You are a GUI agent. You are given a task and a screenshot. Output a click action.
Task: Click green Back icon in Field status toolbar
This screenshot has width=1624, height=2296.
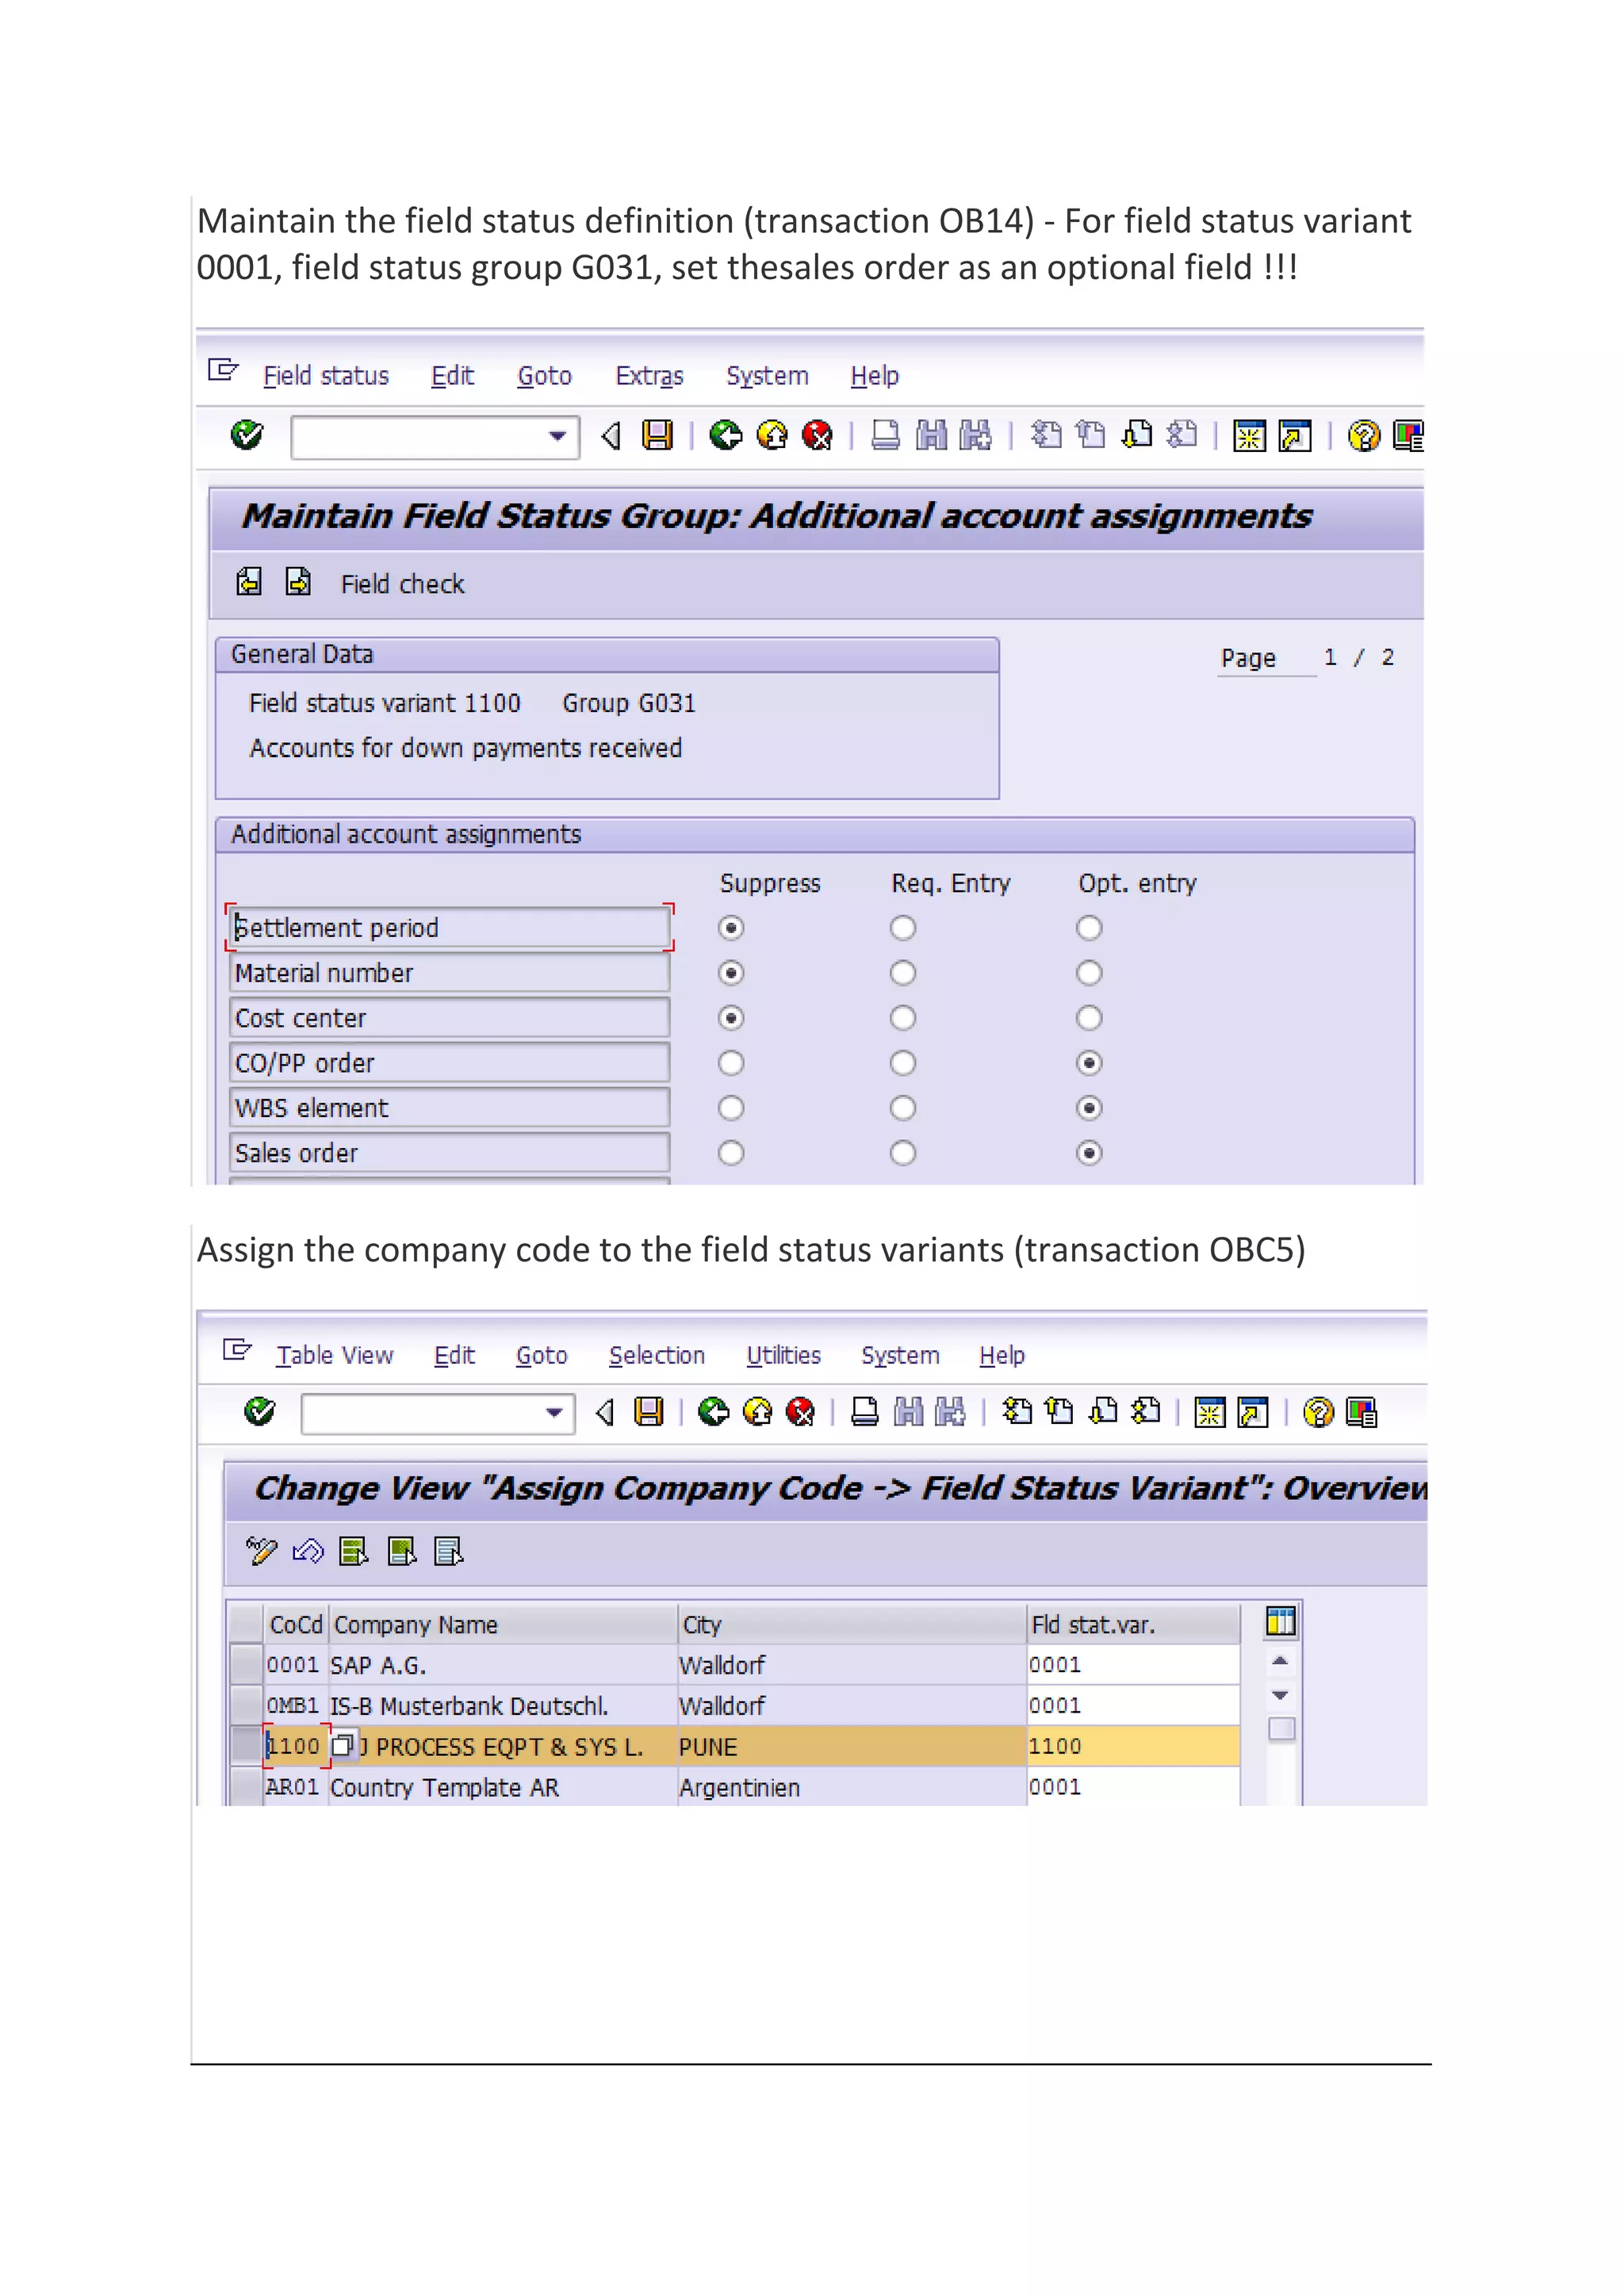click(x=726, y=435)
